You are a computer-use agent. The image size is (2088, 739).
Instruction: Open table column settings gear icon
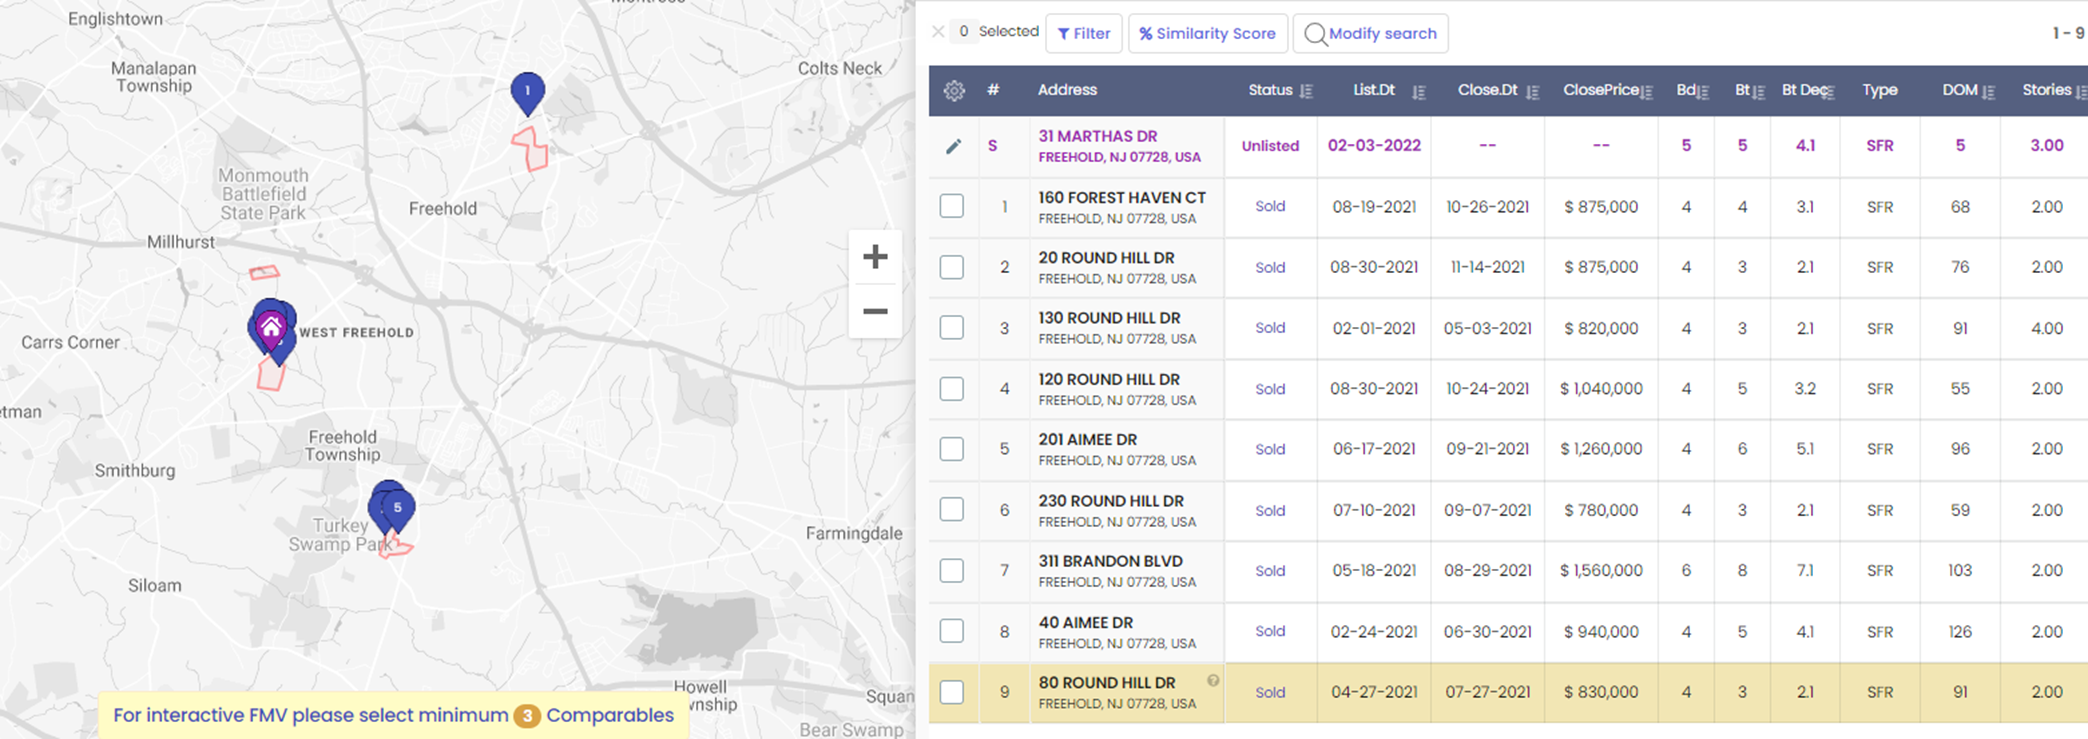click(x=953, y=91)
